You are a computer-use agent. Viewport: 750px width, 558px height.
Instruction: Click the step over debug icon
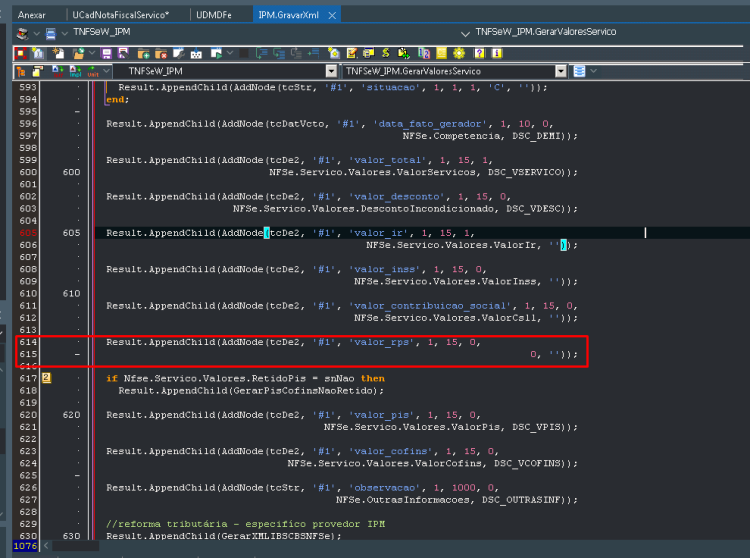(261, 53)
